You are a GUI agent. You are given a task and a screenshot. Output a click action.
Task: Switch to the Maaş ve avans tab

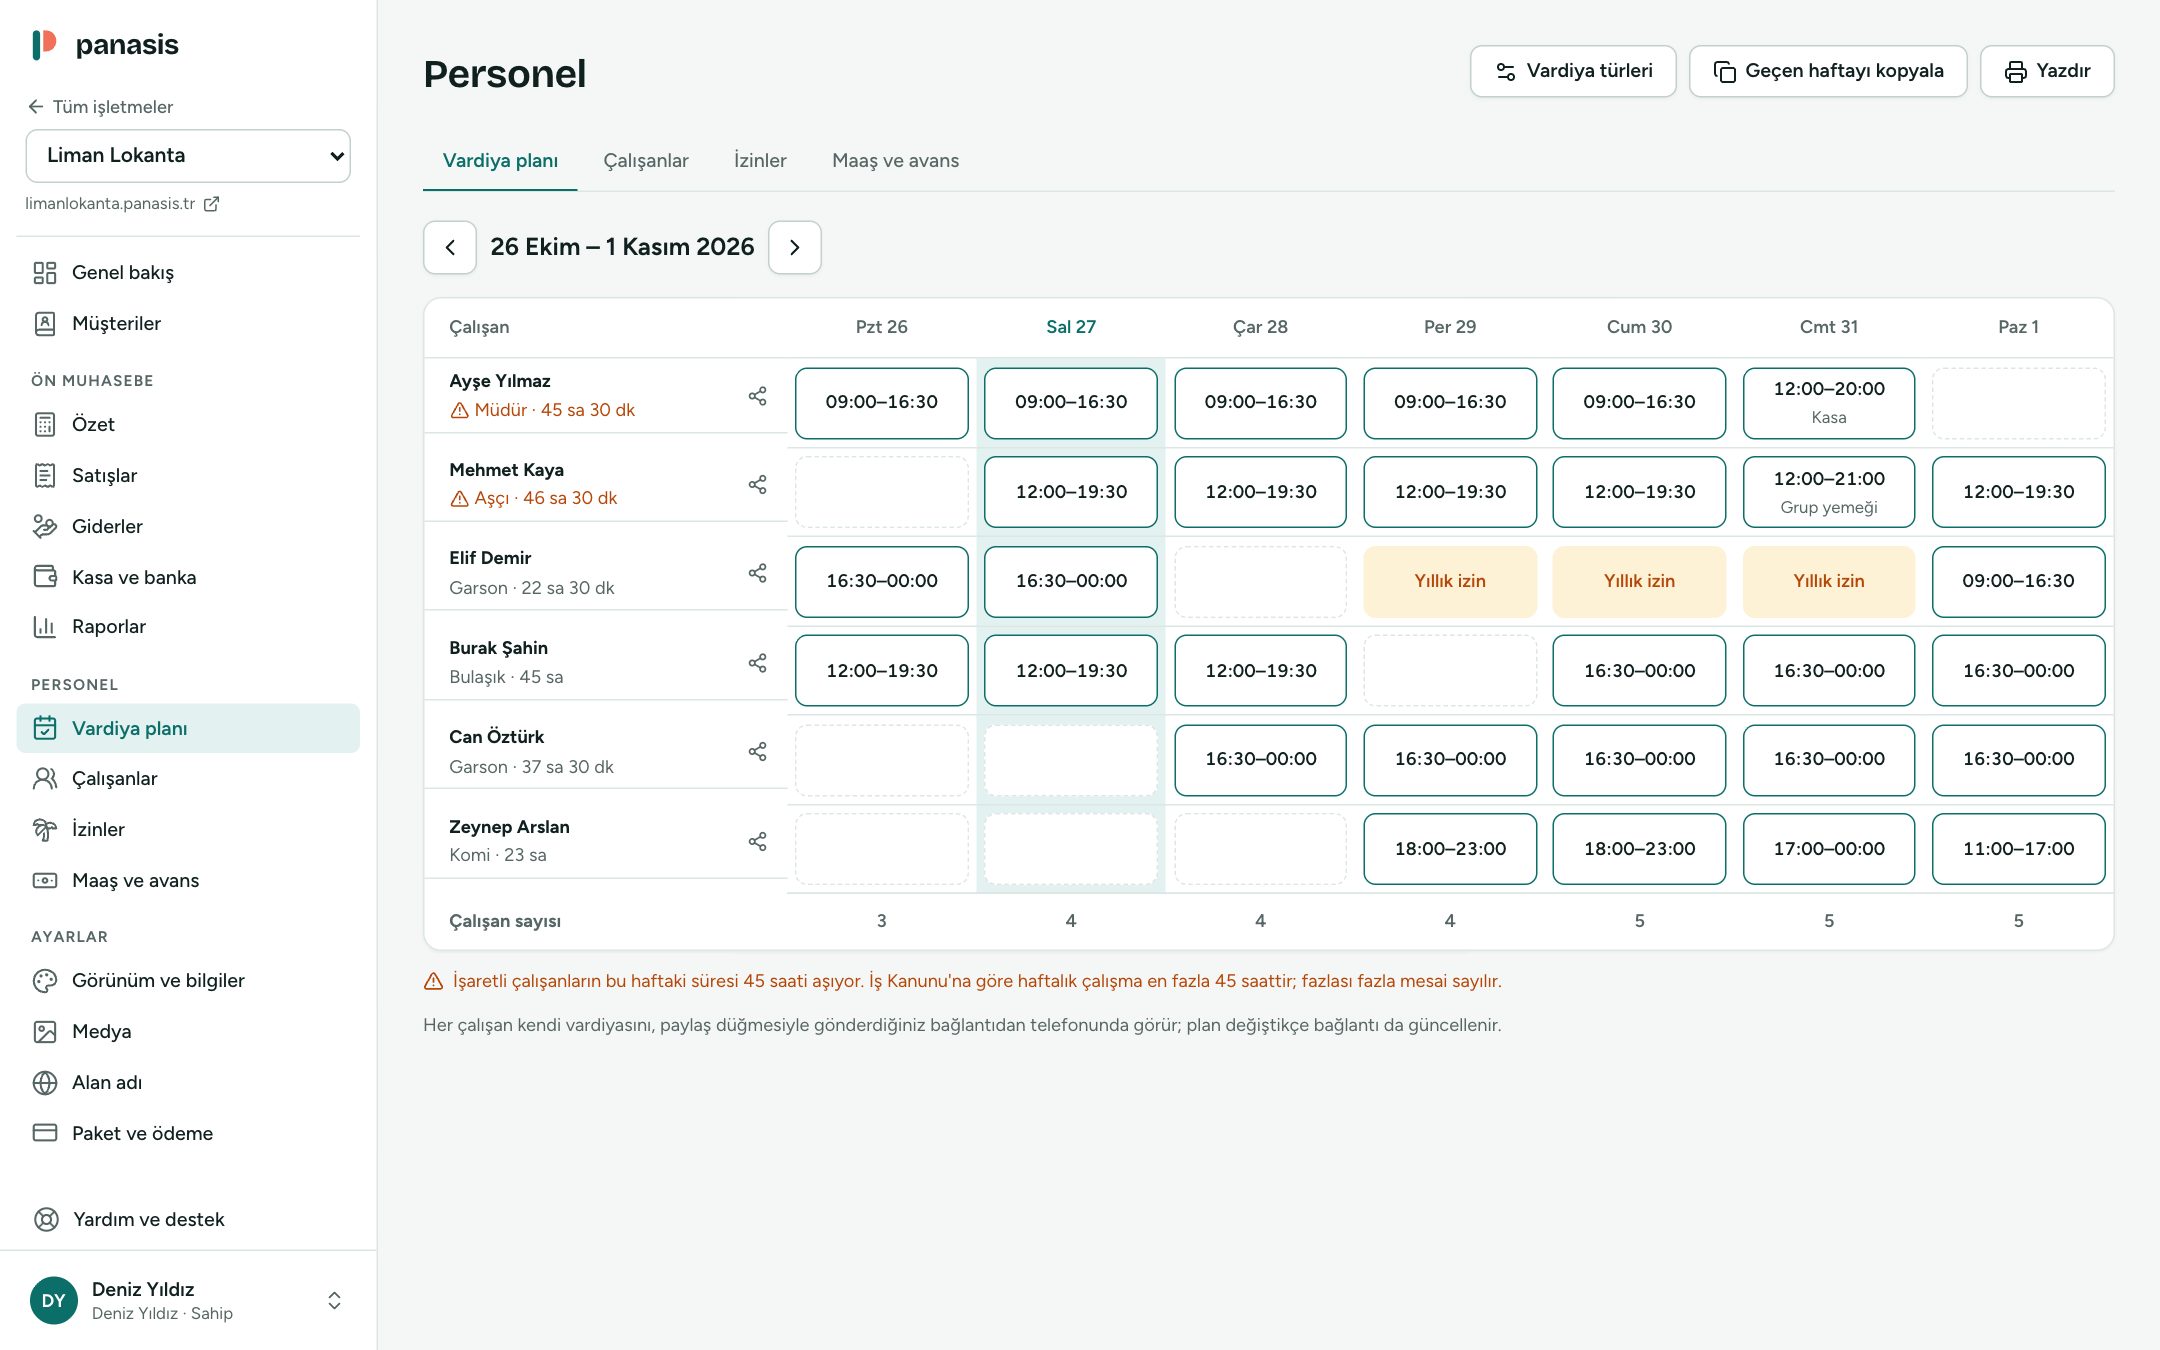coord(895,161)
